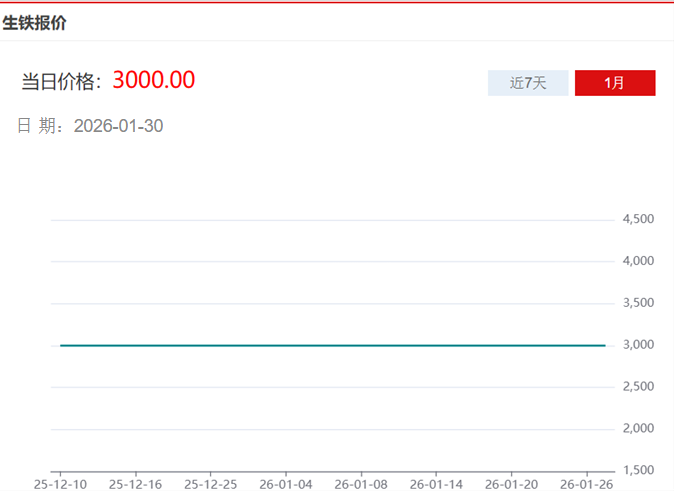Image resolution: width=680 pixels, height=491 pixels.
Task: Switch to the 近7天 range tab
Action: coord(528,83)
